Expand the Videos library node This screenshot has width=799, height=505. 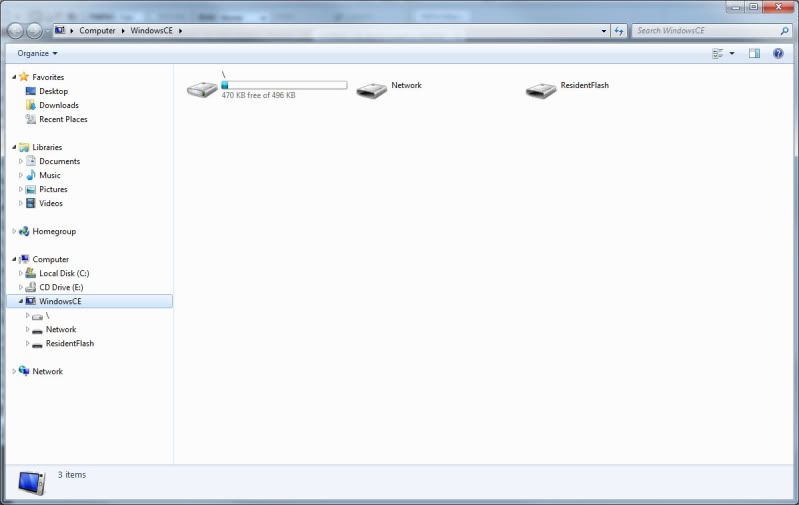[x=21, y=203]
